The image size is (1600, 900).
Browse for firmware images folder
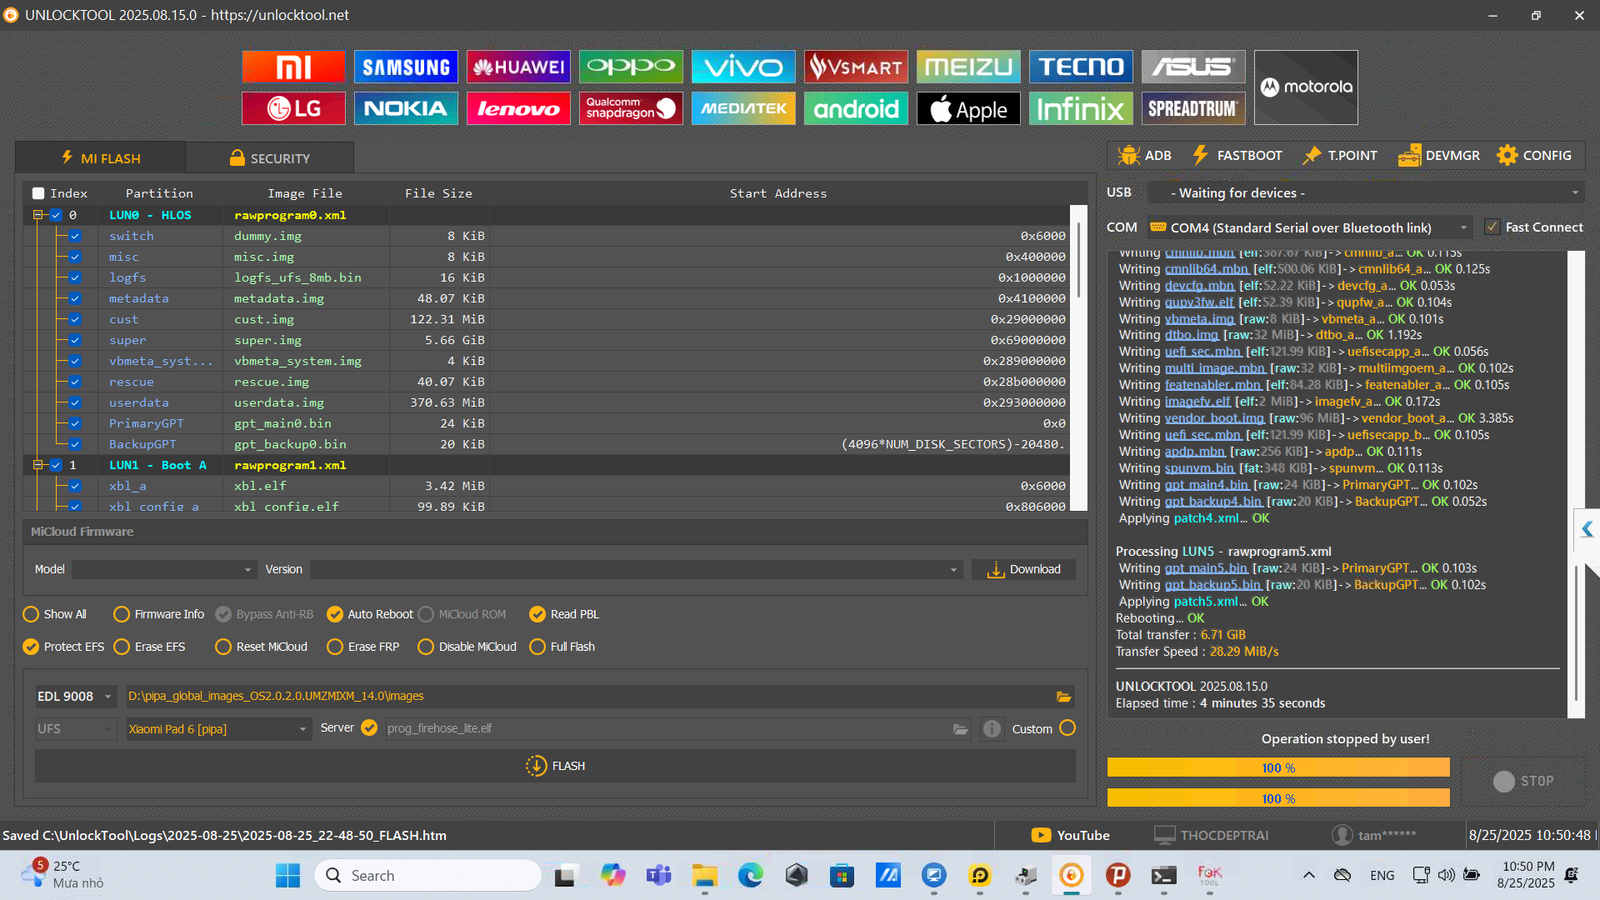click(1063, 697)
